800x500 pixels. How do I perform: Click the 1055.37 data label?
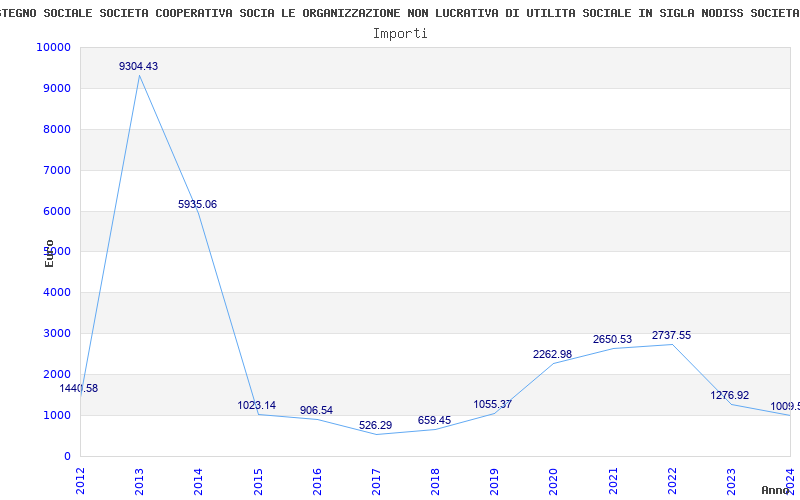tap(492, 405)
